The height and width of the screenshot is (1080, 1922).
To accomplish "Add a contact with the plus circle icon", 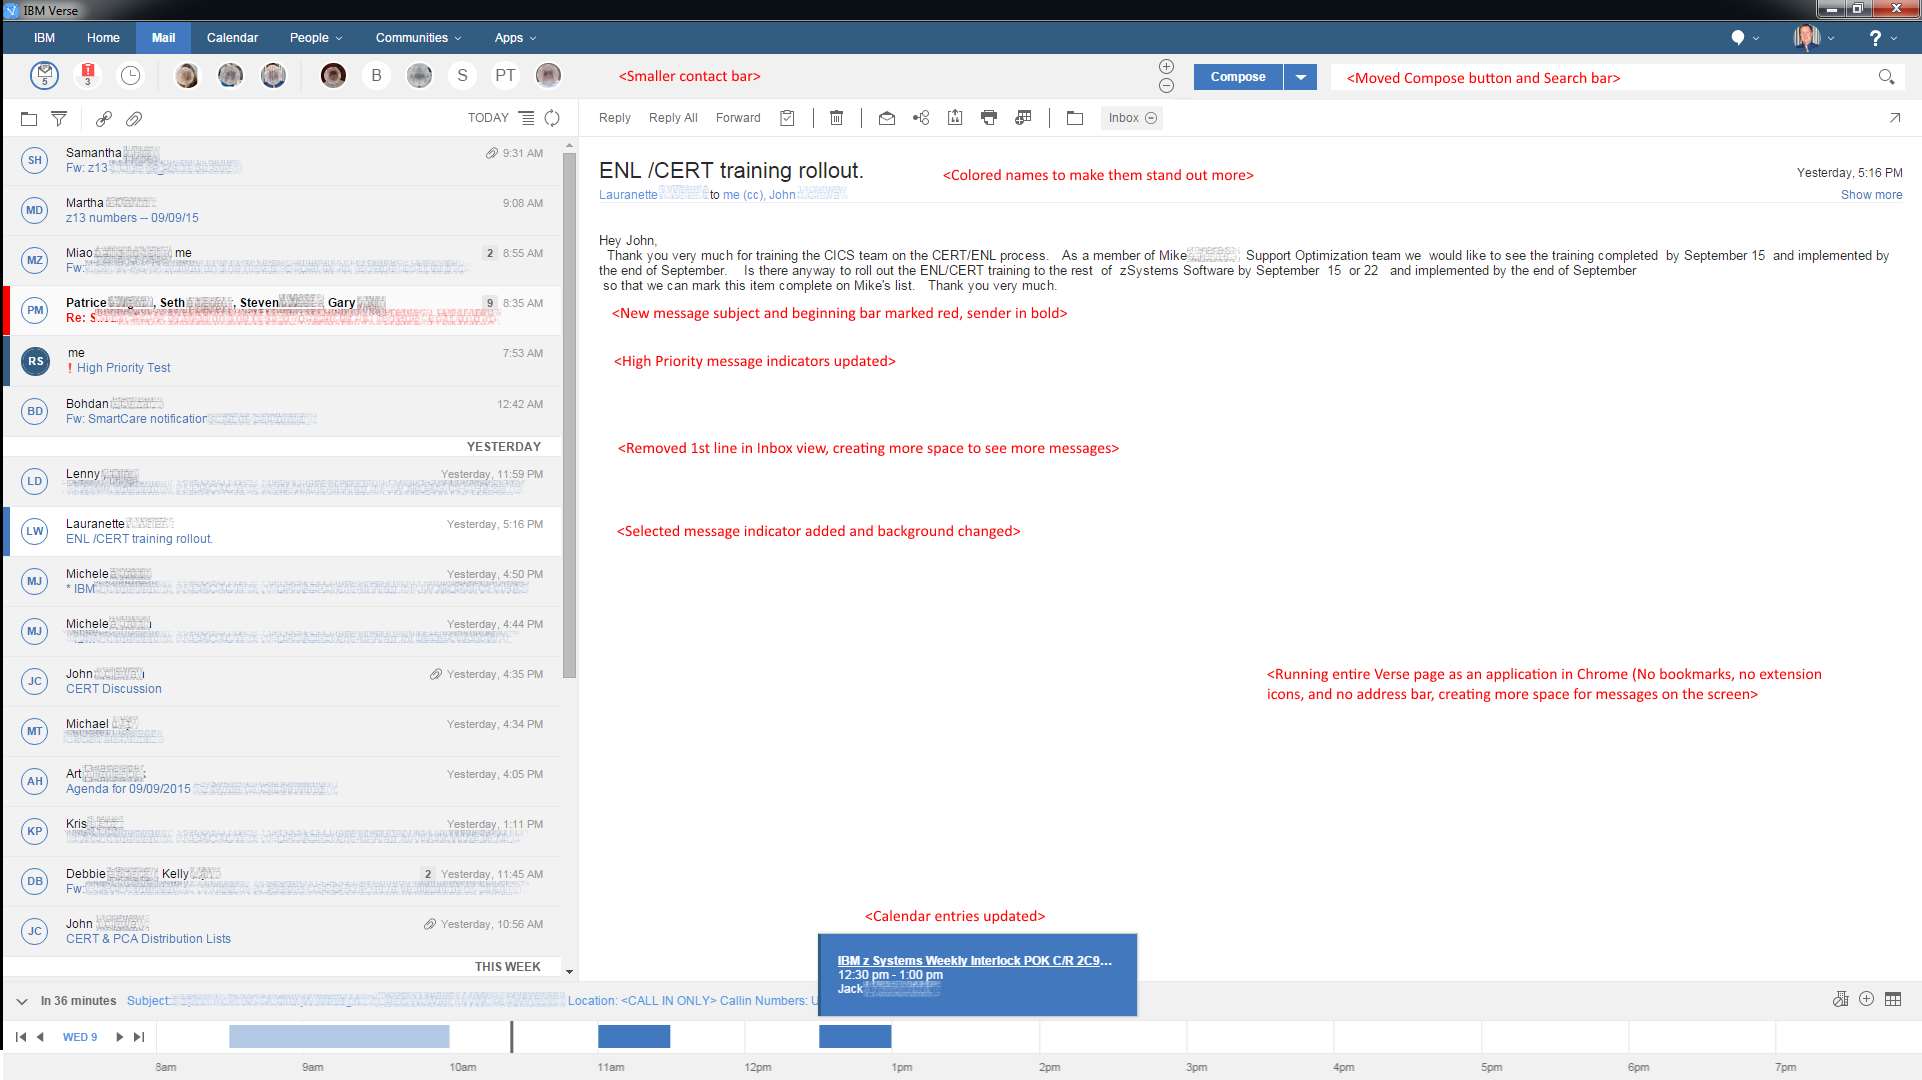I will (1166, 66).
